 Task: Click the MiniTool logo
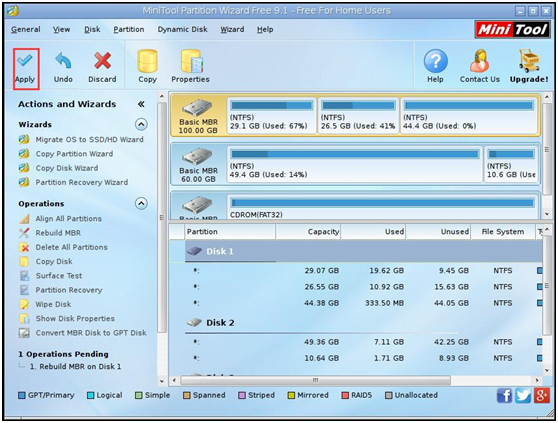pos(512,30)
